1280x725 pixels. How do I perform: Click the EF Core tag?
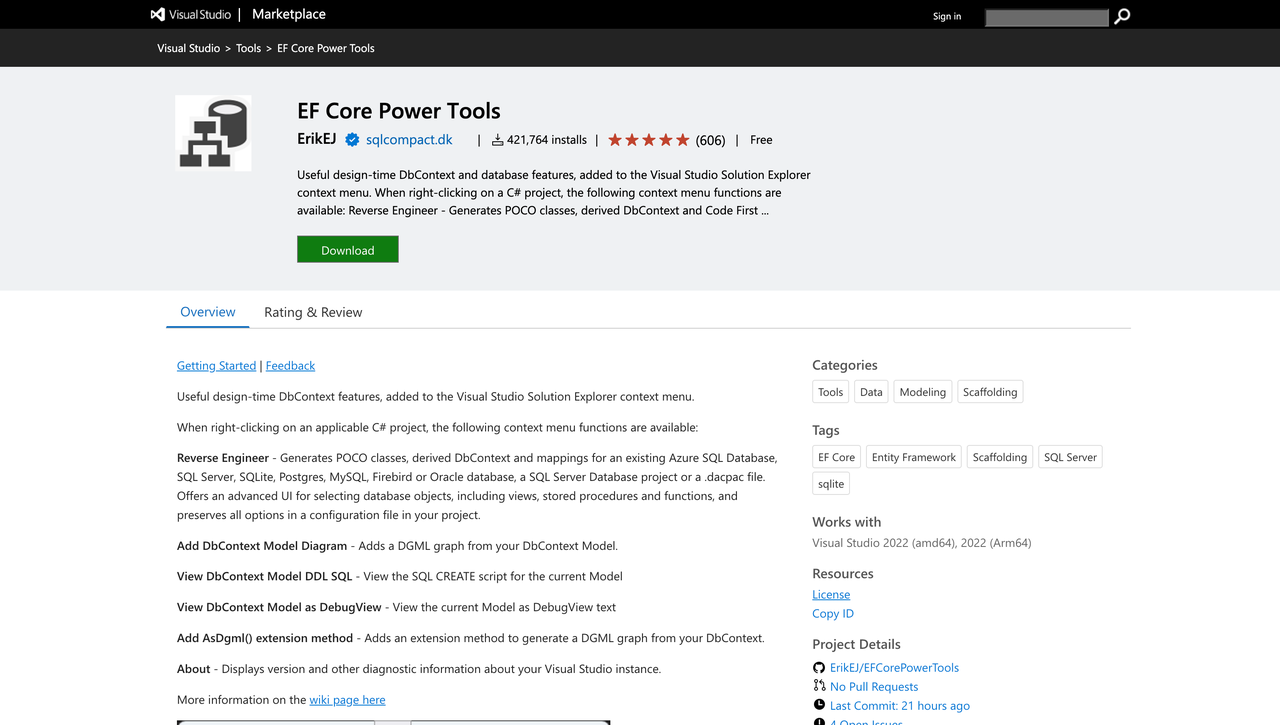pyautogui.click(x=836, y=457)
